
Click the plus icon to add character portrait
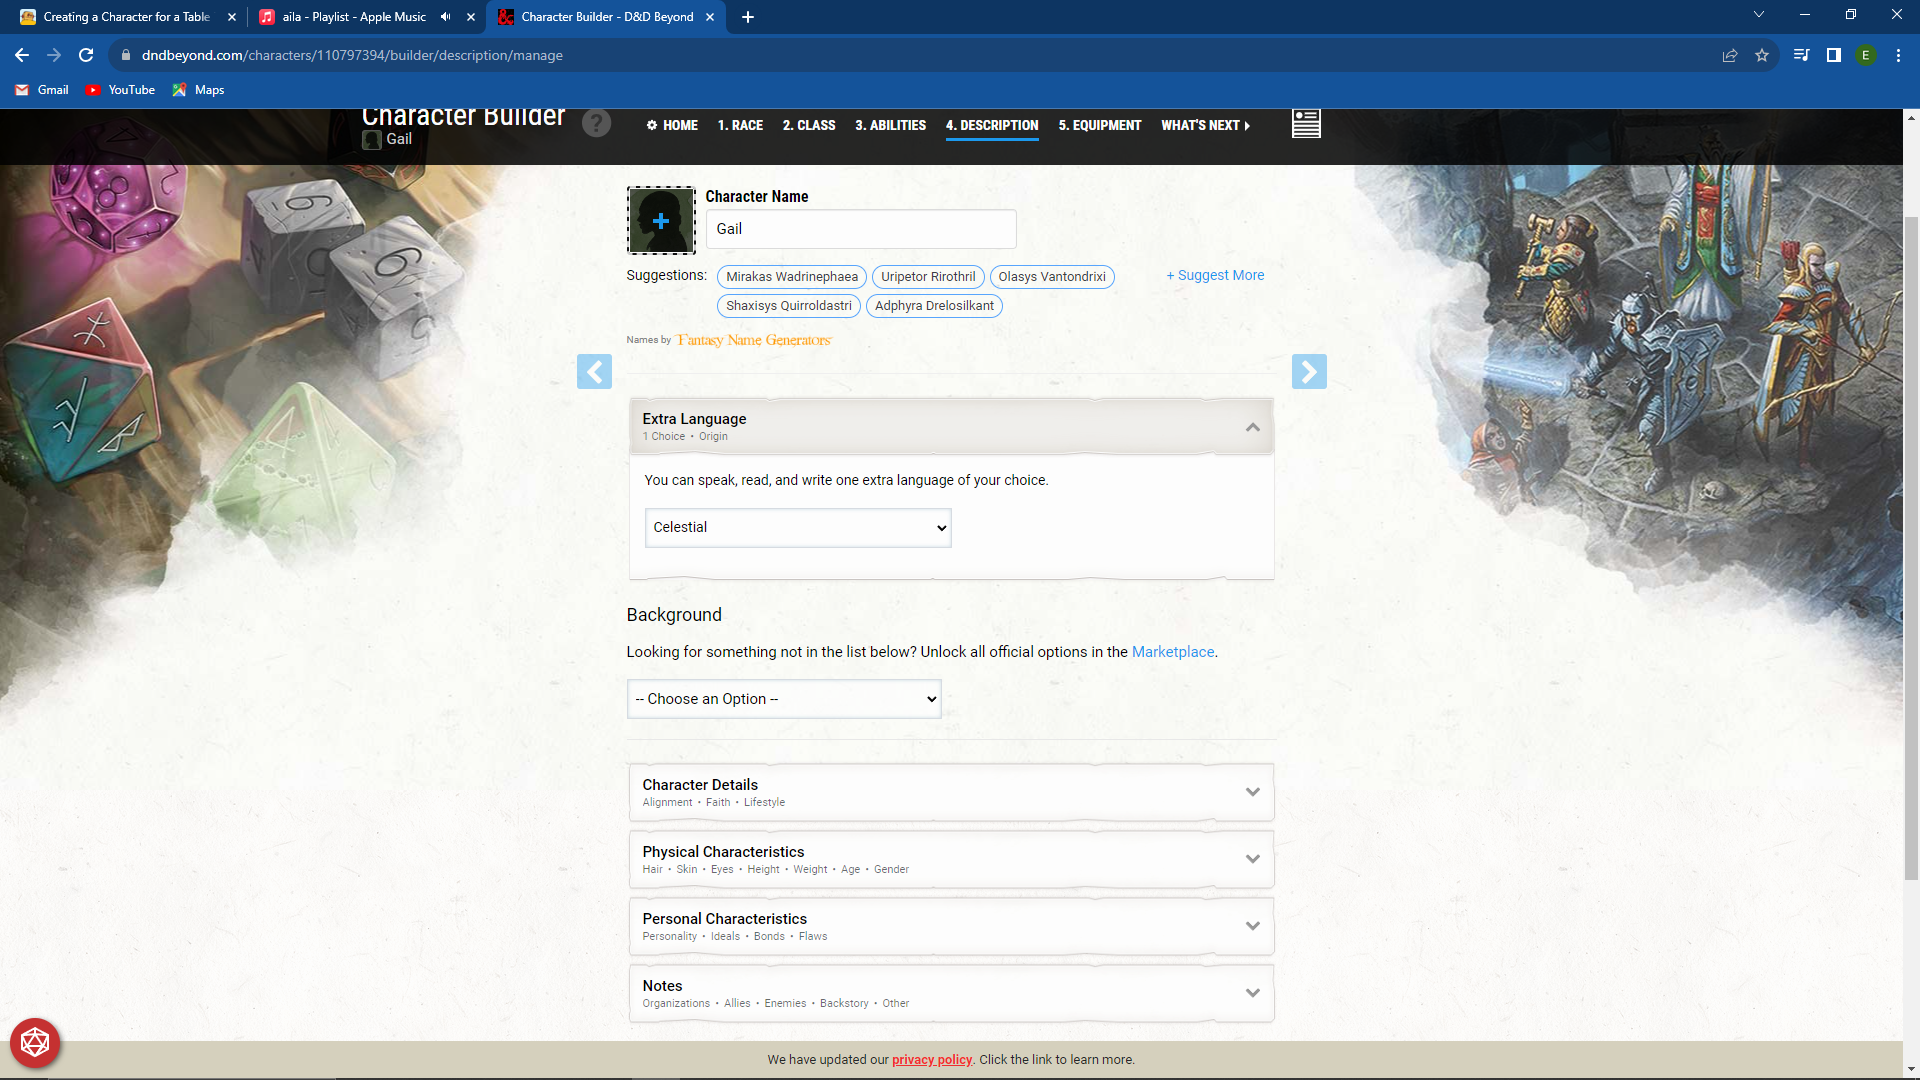tap(661, 220)
